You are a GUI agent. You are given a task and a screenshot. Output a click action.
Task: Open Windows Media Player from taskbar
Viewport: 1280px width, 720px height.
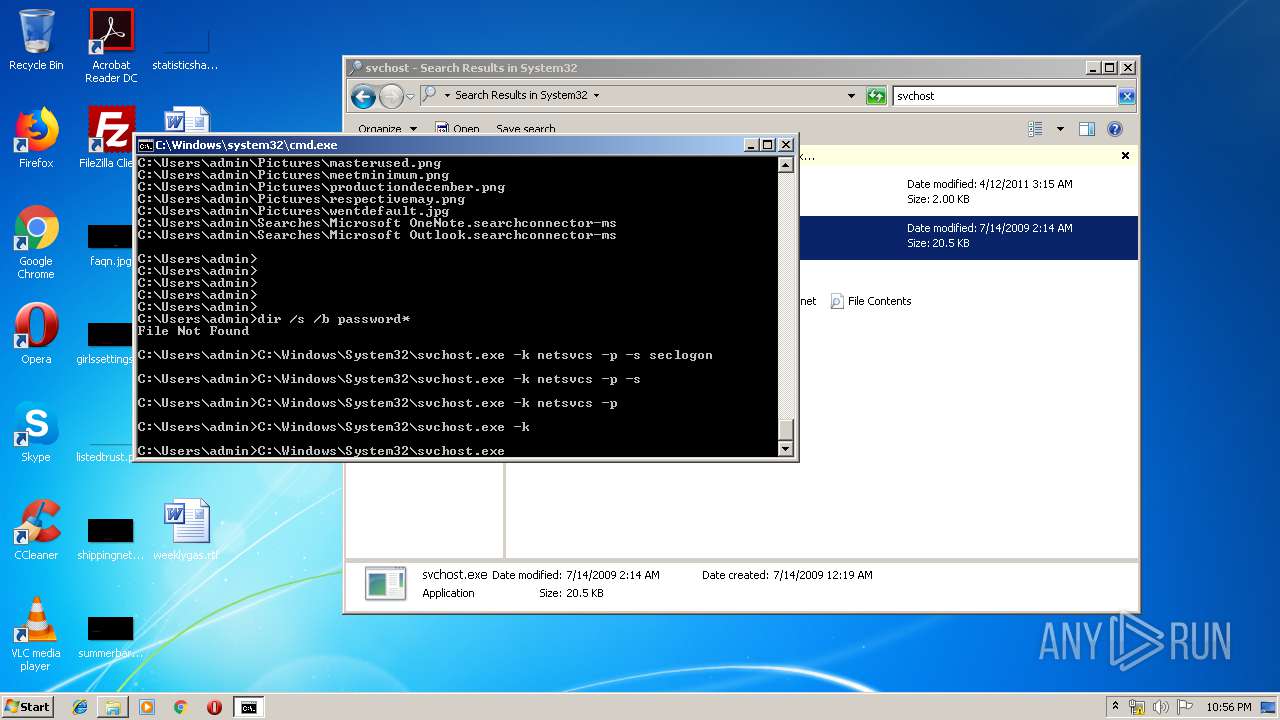coord(147,707)
